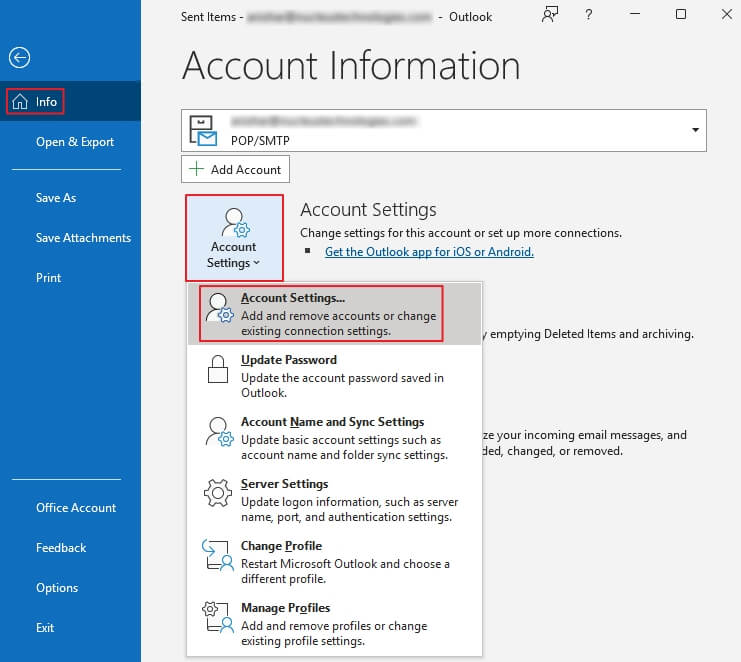The image size is (741, 662).
Task: Open the Account Settings dropdown button
Action: [234, 238]
